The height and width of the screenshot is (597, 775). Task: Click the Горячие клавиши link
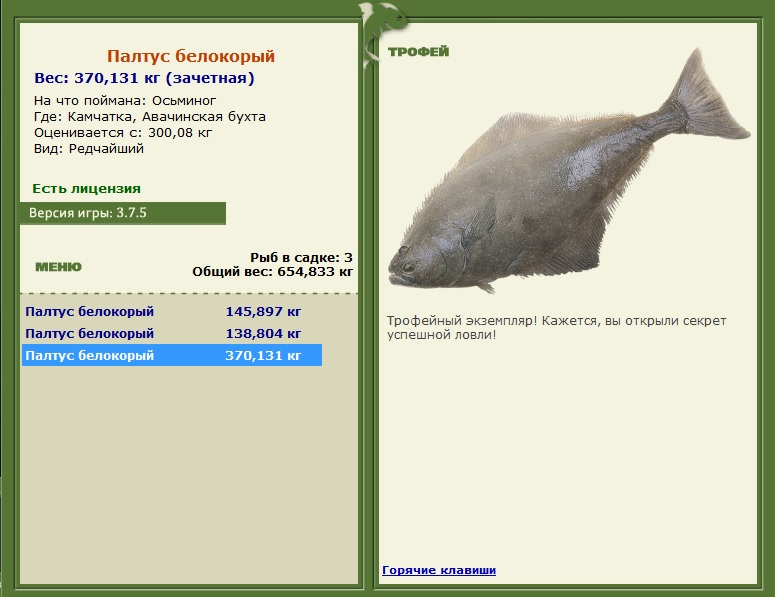pyautogui.click(x=439, y=570)
